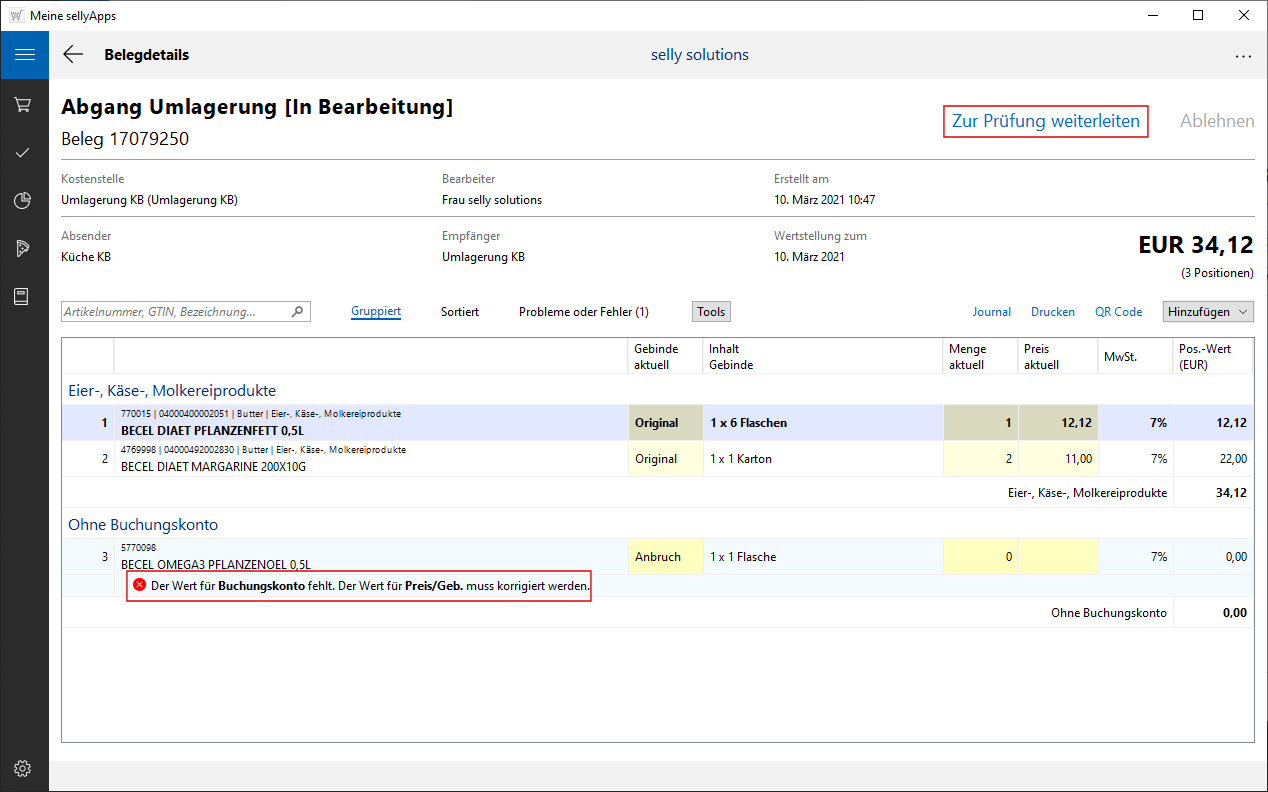Viewport: 1268px width, 792px height.
Task: Click the Tools button
Action: point(711,312)
